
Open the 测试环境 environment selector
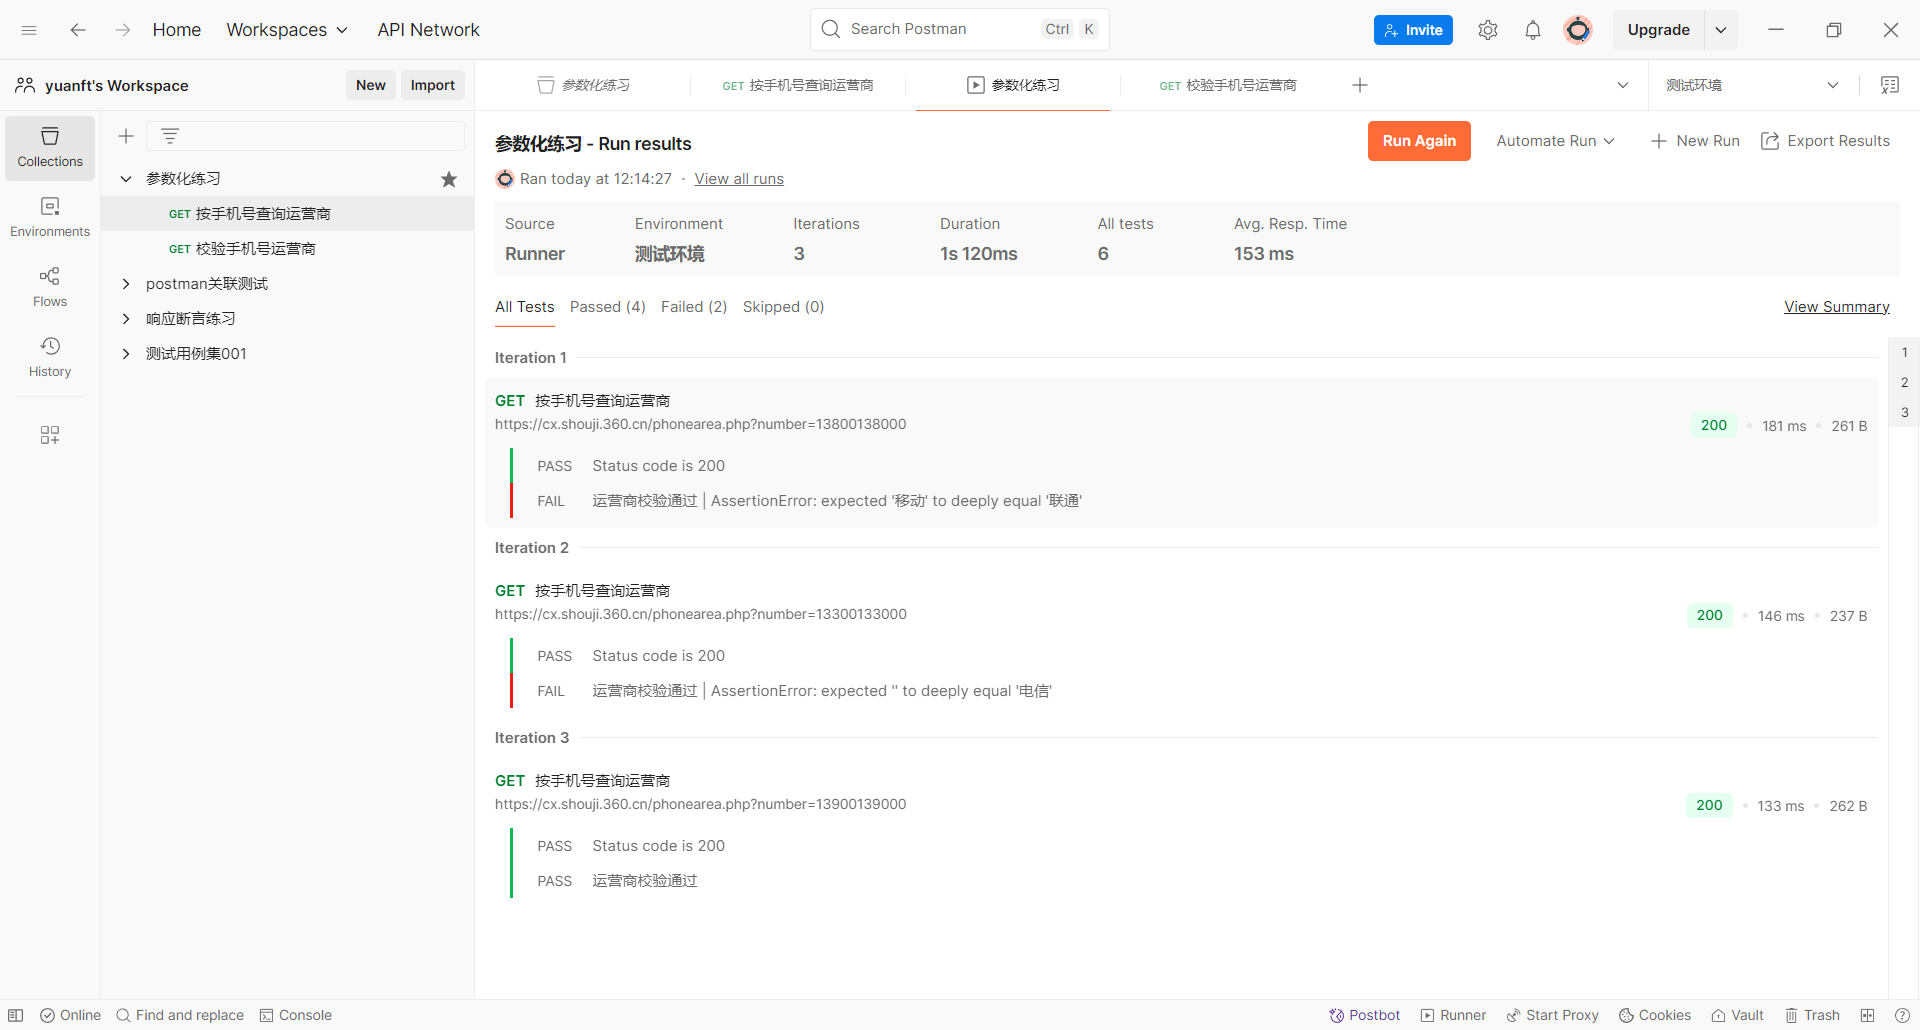click(x=1752, y=85)
